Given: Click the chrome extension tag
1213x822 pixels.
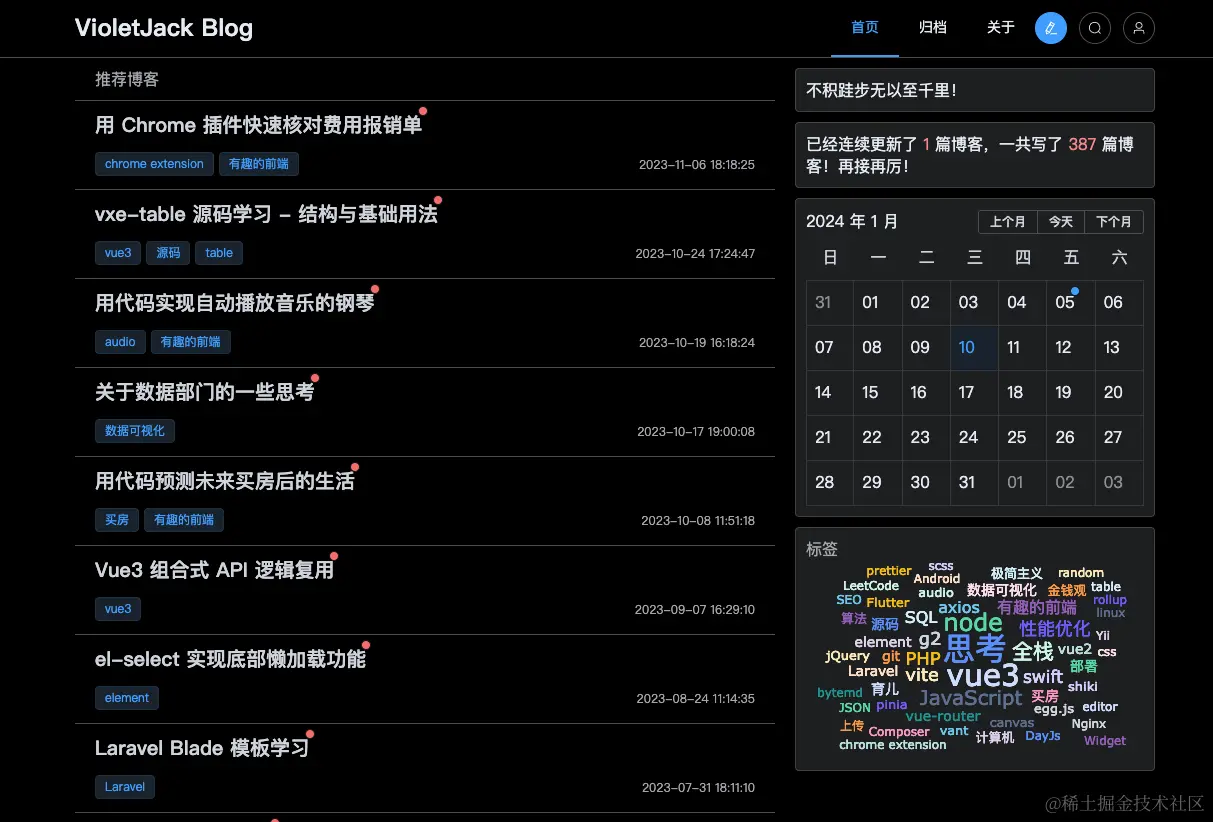Looking at the screenshot, I should (154, 163).
